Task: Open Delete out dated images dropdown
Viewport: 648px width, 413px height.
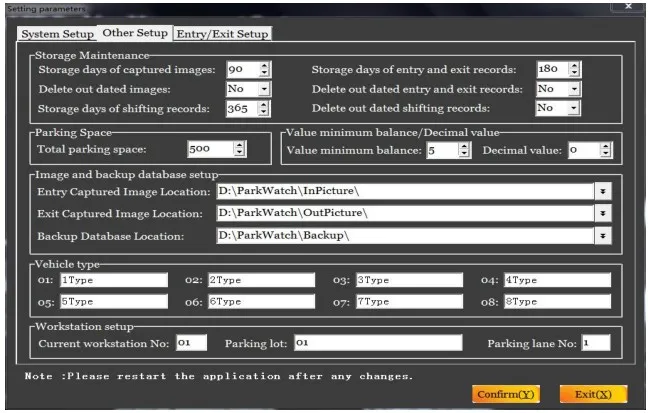Action: tap(264, 88)
